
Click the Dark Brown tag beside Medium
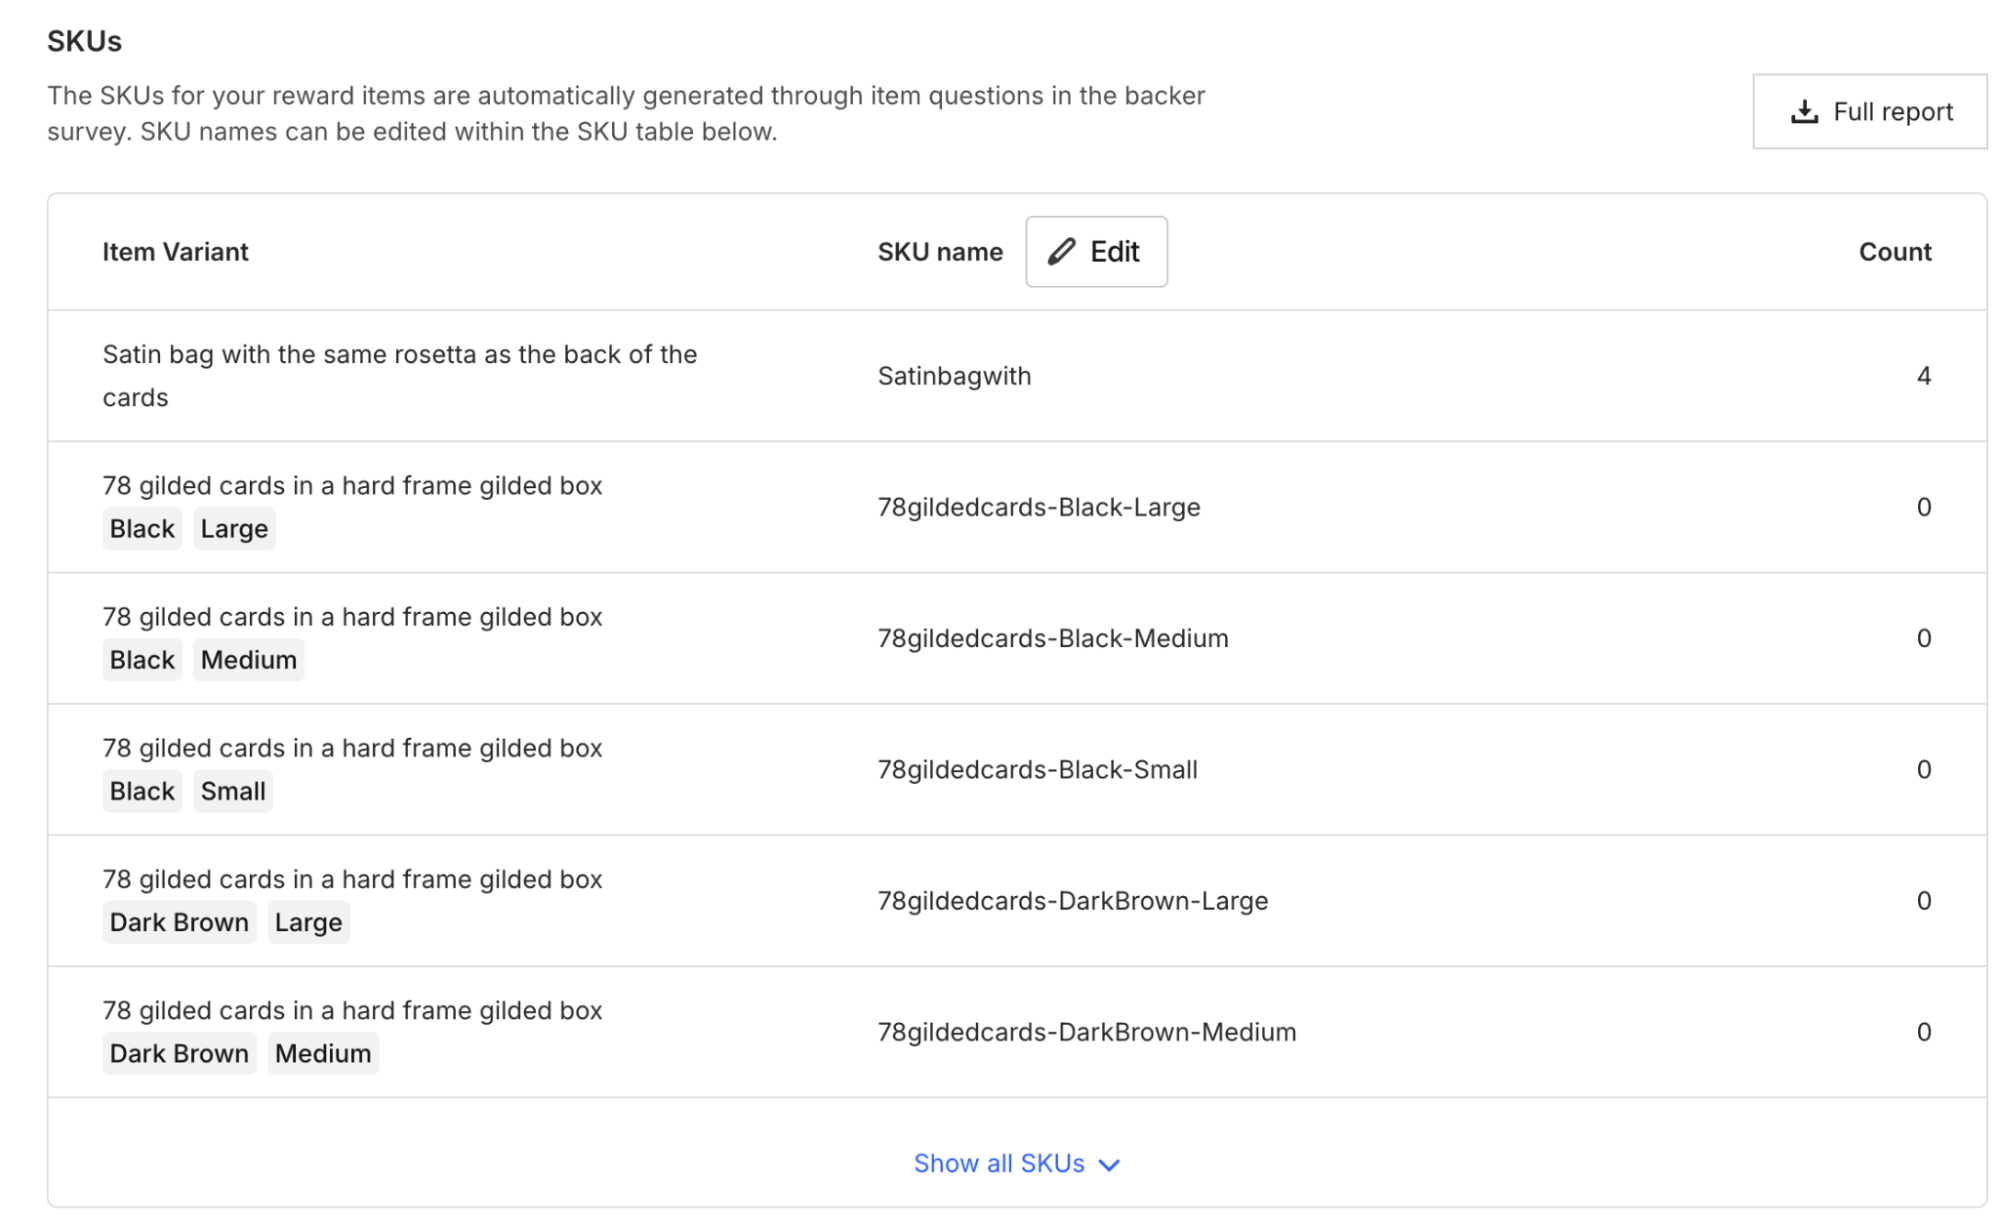[179, 1053]
